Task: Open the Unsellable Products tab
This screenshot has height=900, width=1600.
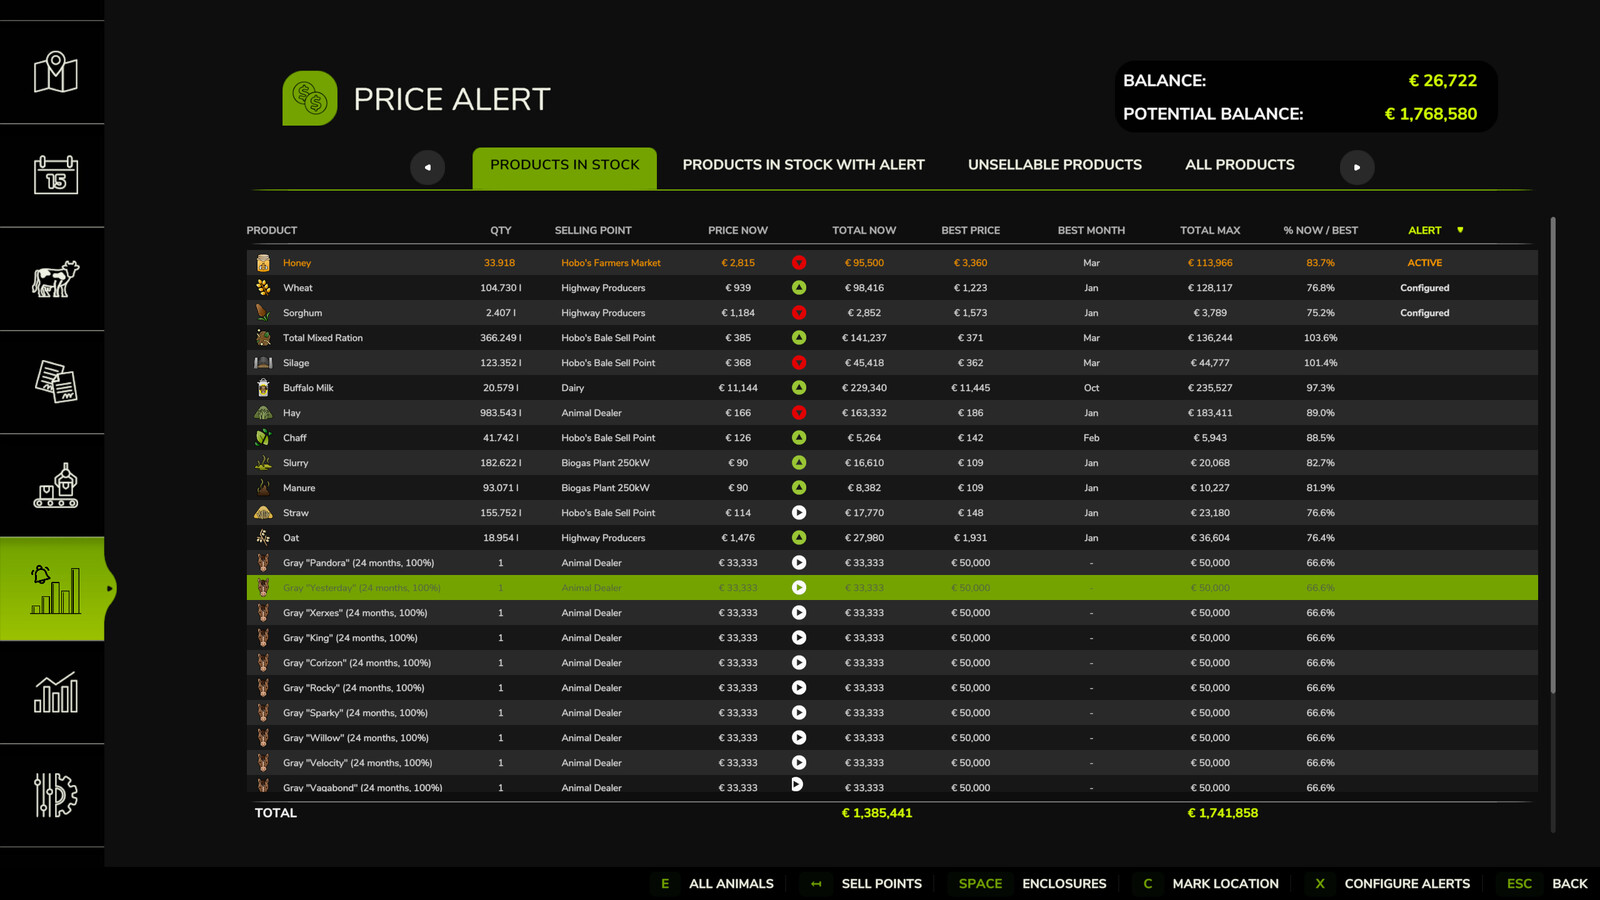Action: point(1055,165)
